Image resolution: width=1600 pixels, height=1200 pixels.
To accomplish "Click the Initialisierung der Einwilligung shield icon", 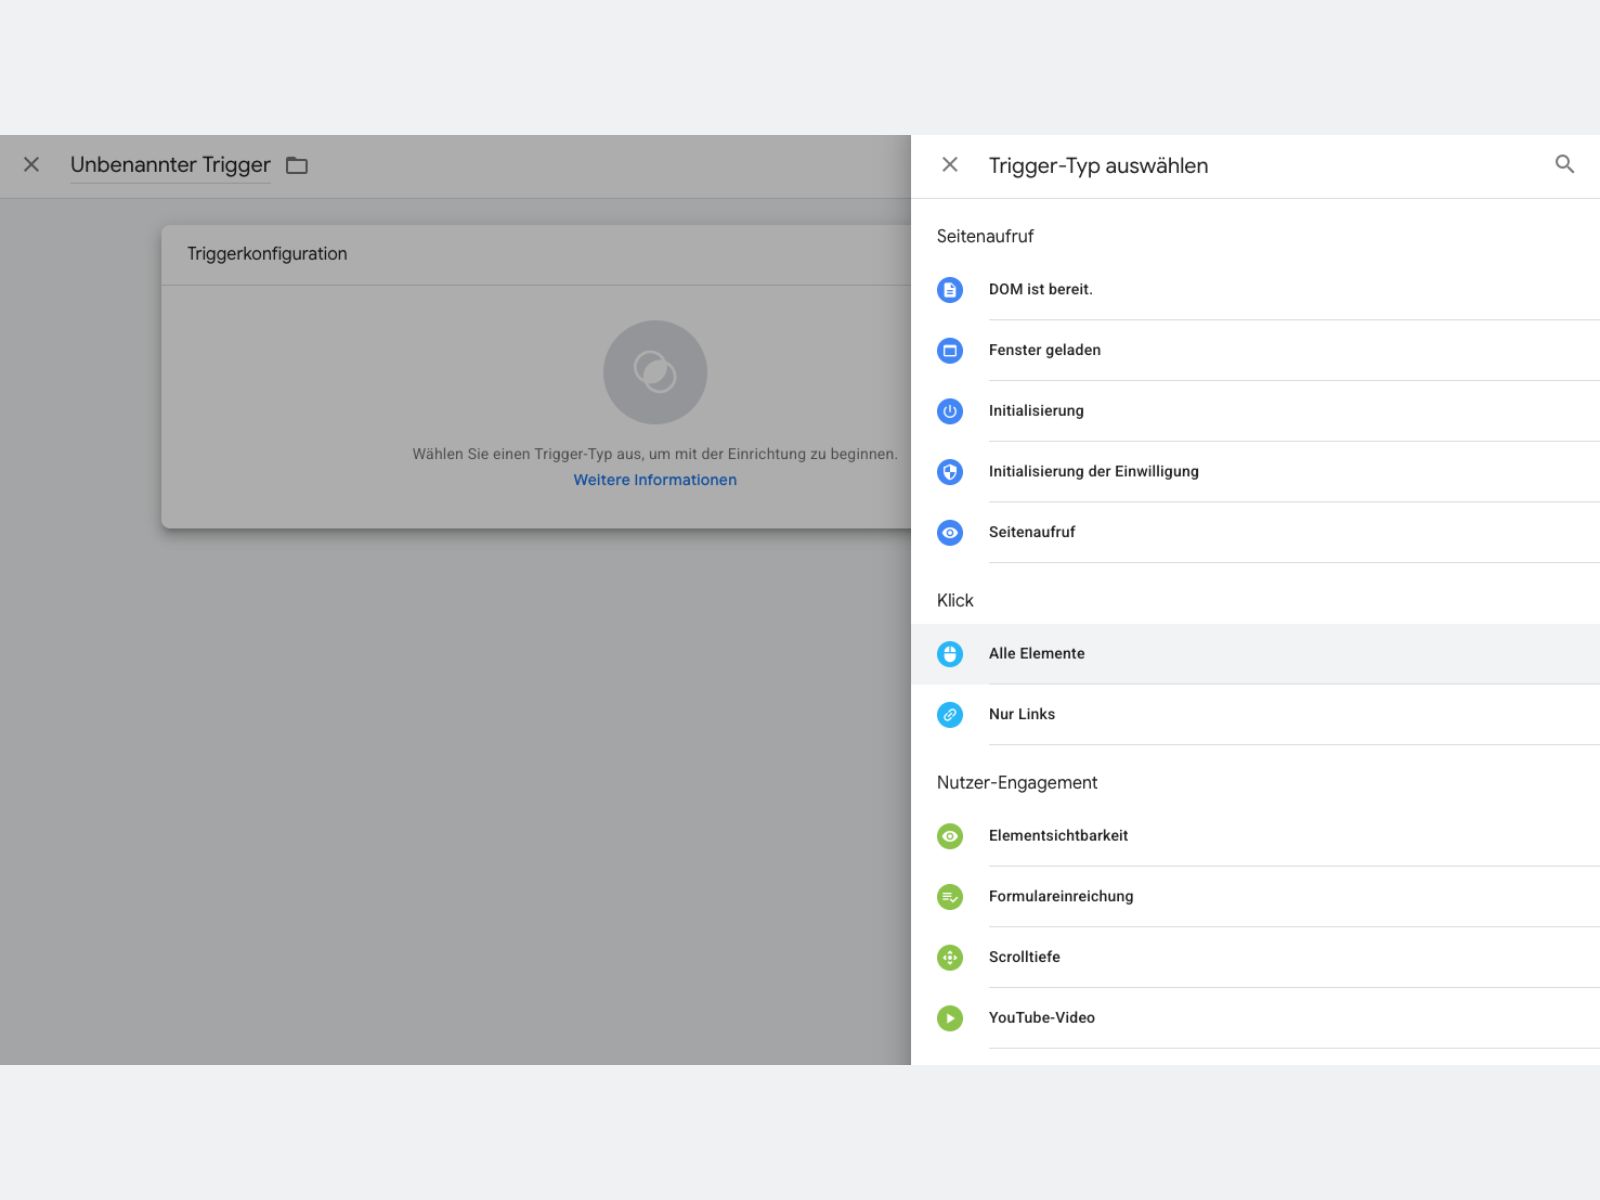I will pos(950,472).
